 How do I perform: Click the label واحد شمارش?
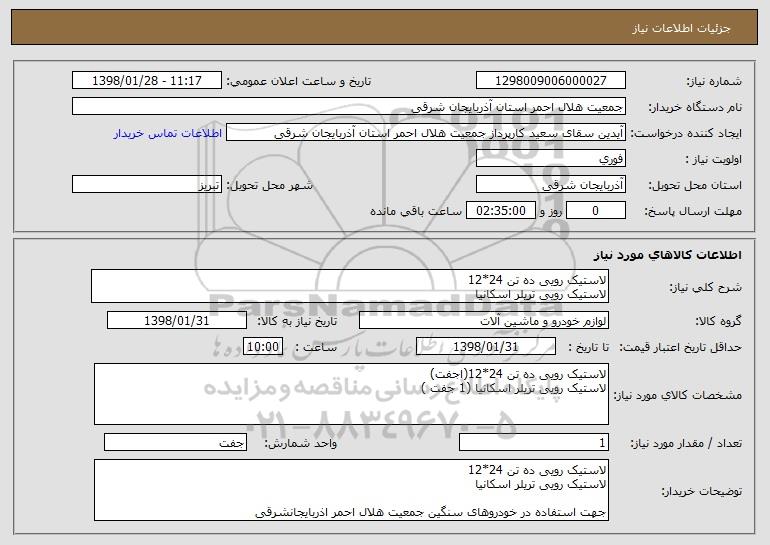pos(301,443)
